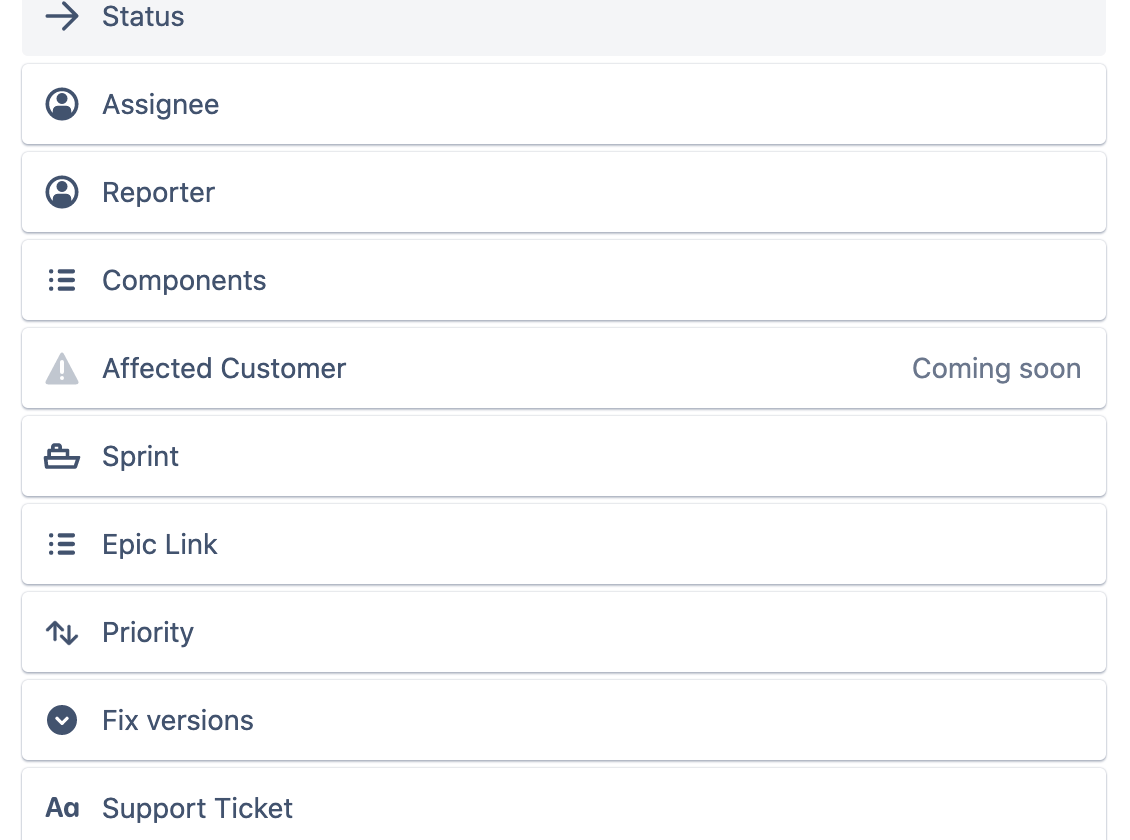Select the Components field label

184,281
